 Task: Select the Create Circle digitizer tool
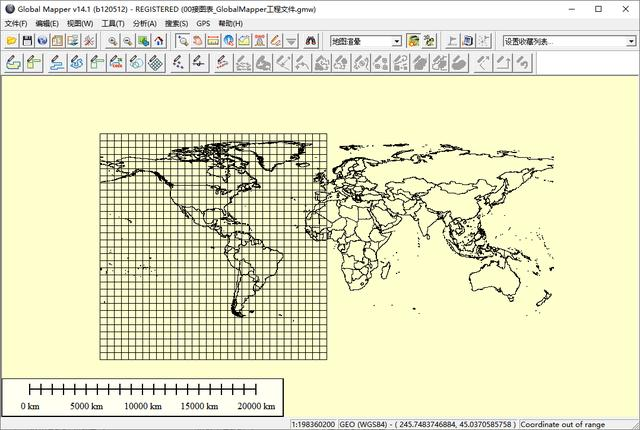point(136,63)
